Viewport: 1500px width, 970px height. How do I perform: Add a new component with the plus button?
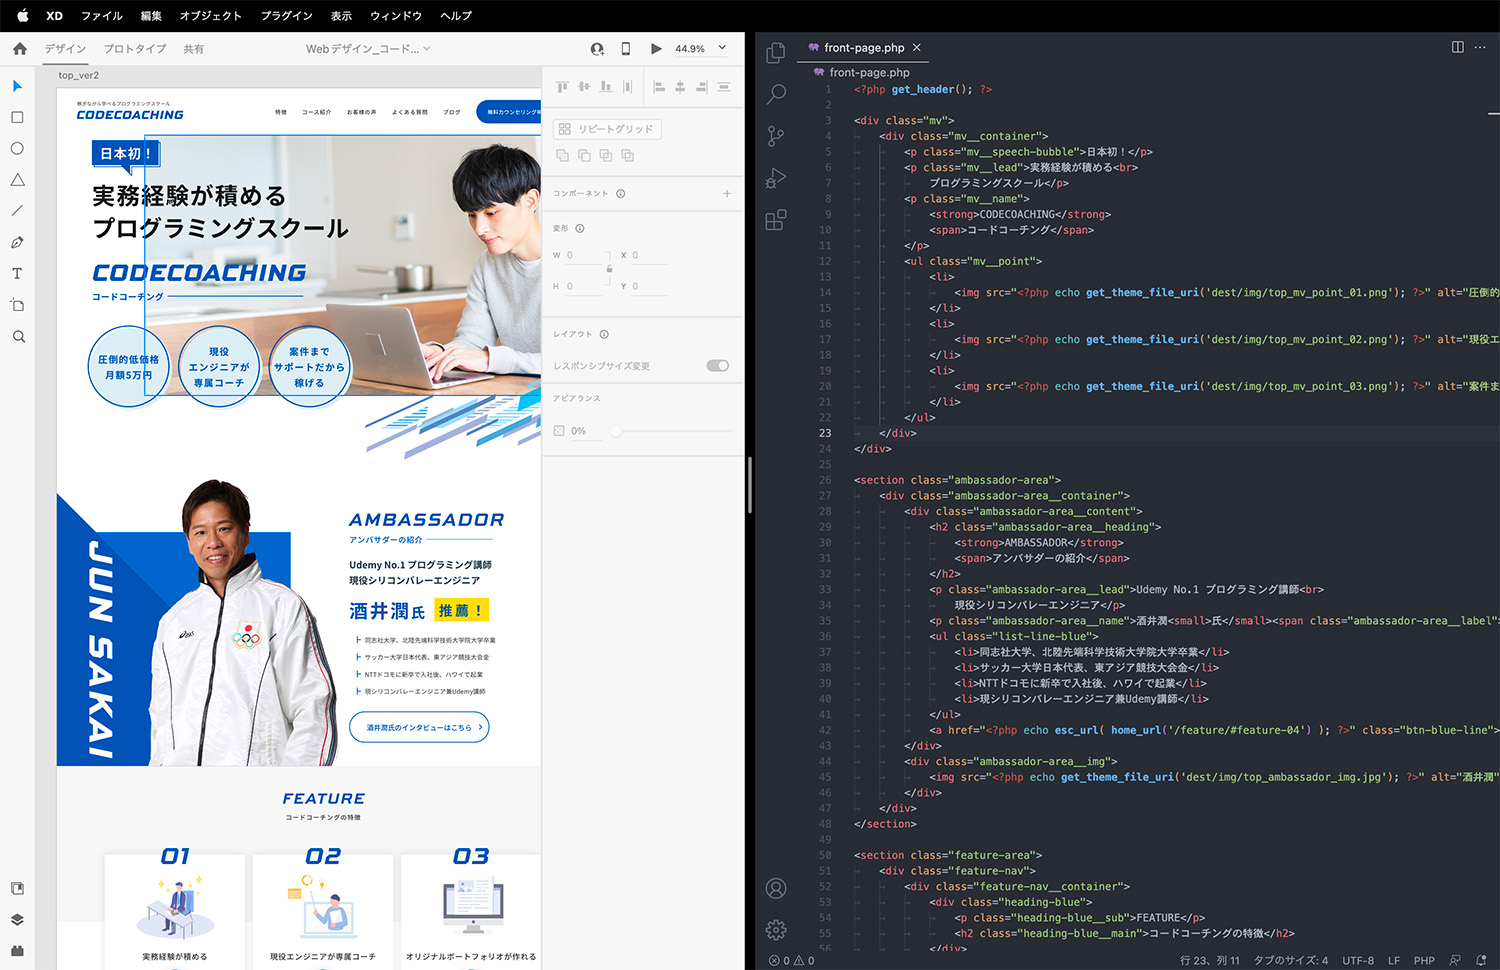[x=727, y=194]
